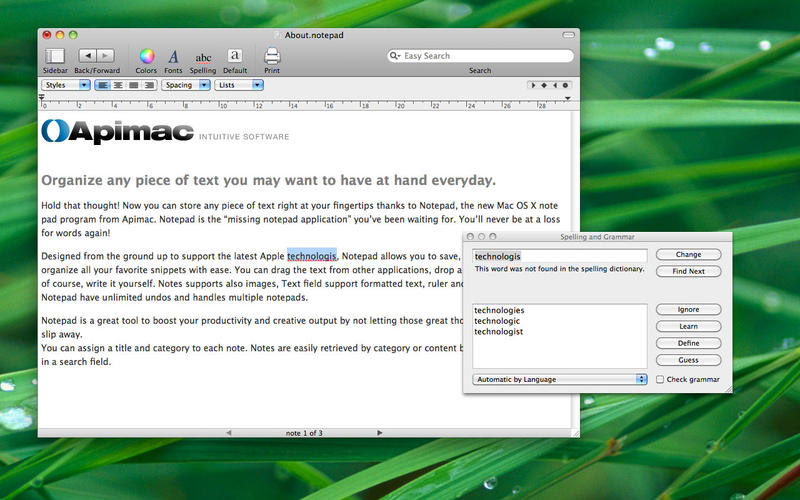
Task: Click the misspelled word field in Spelling panel
Action: 560,256
